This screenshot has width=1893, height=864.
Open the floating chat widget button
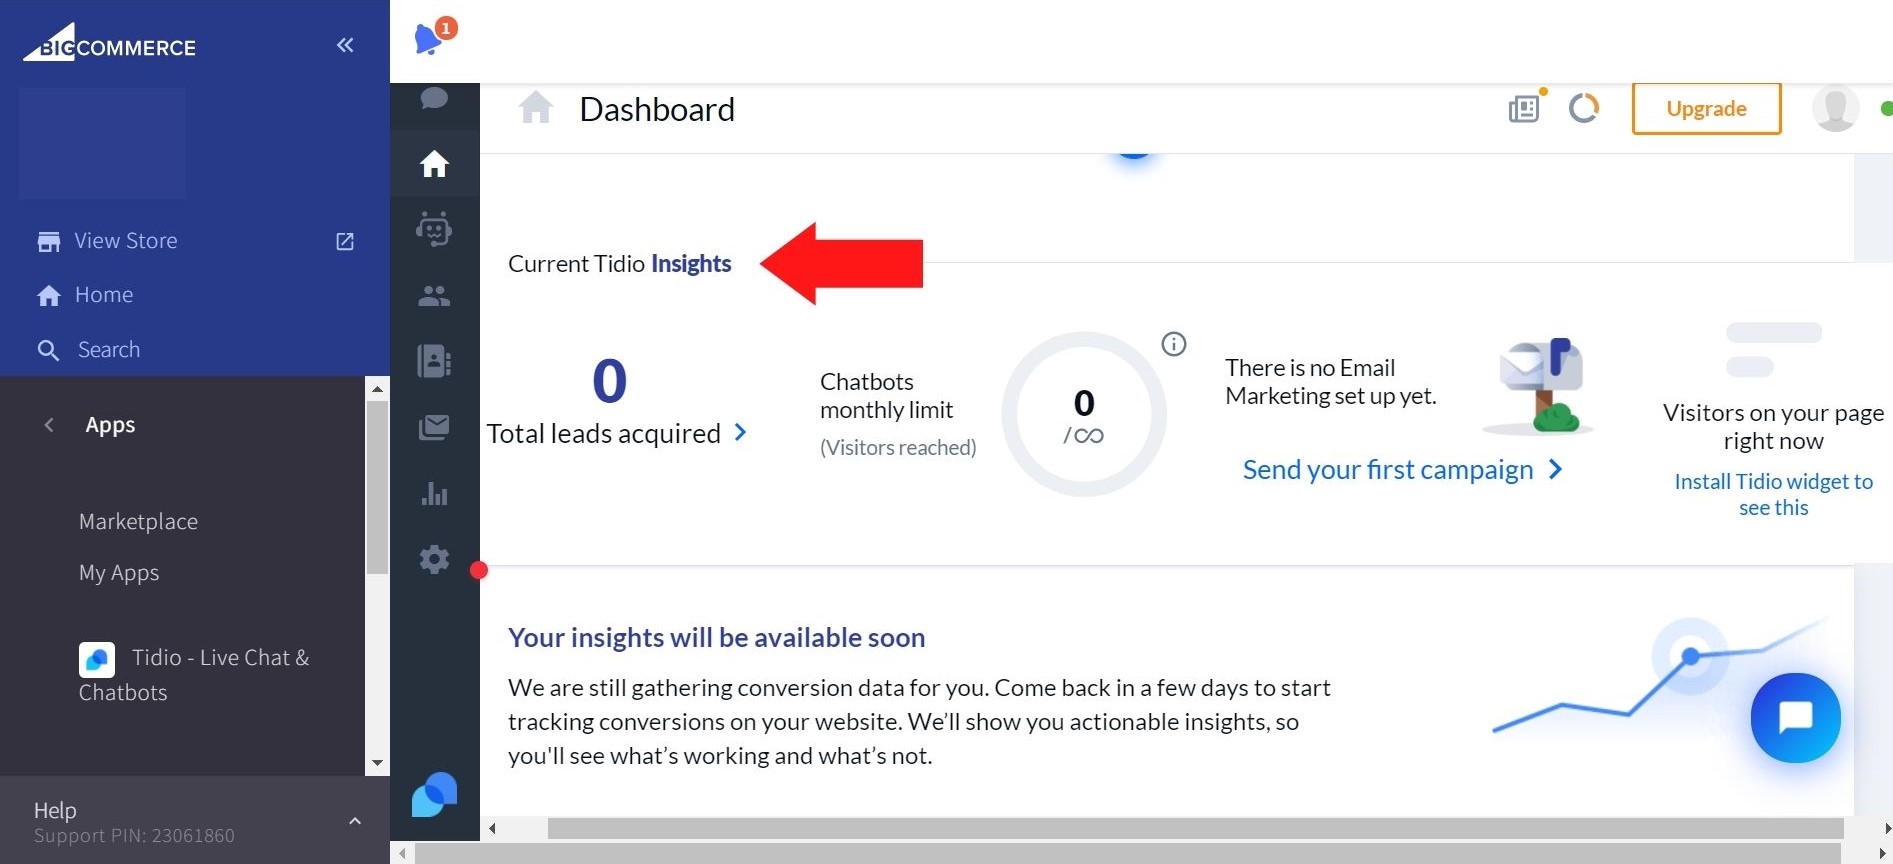(x=1795, y=717)
